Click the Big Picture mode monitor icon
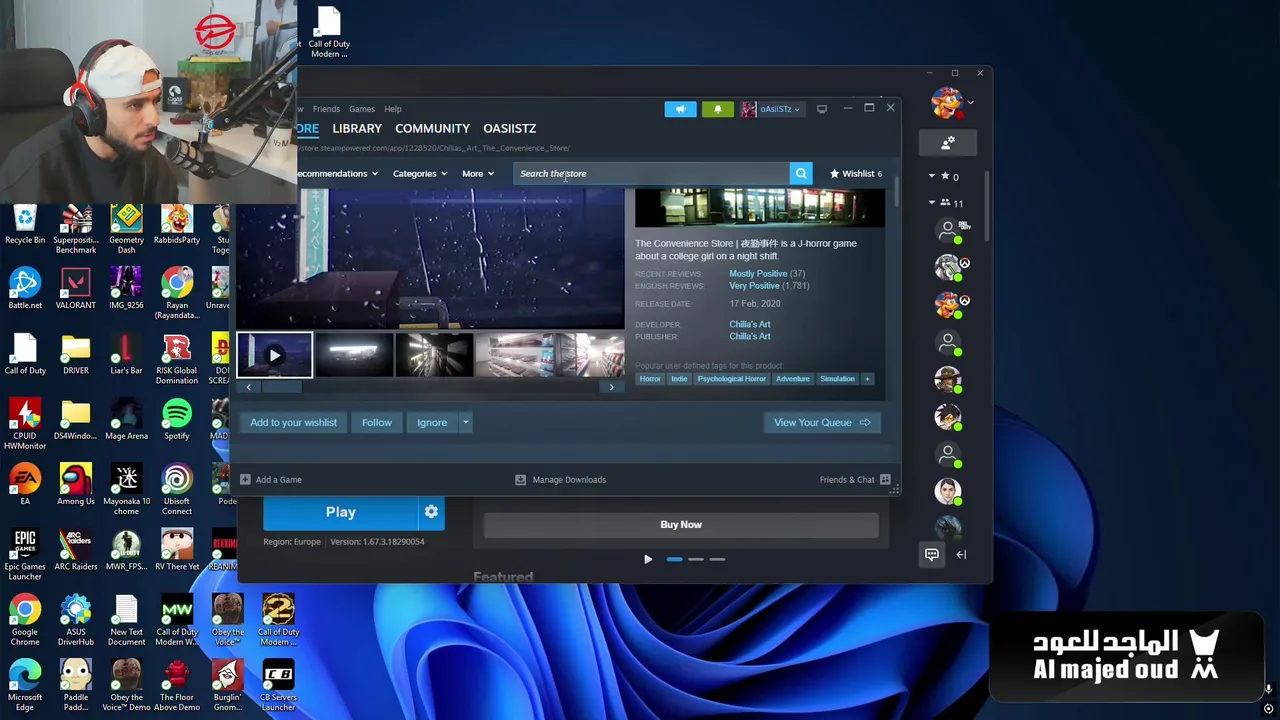The width and height of the screenshot is (1280, 720). (821, 109)
